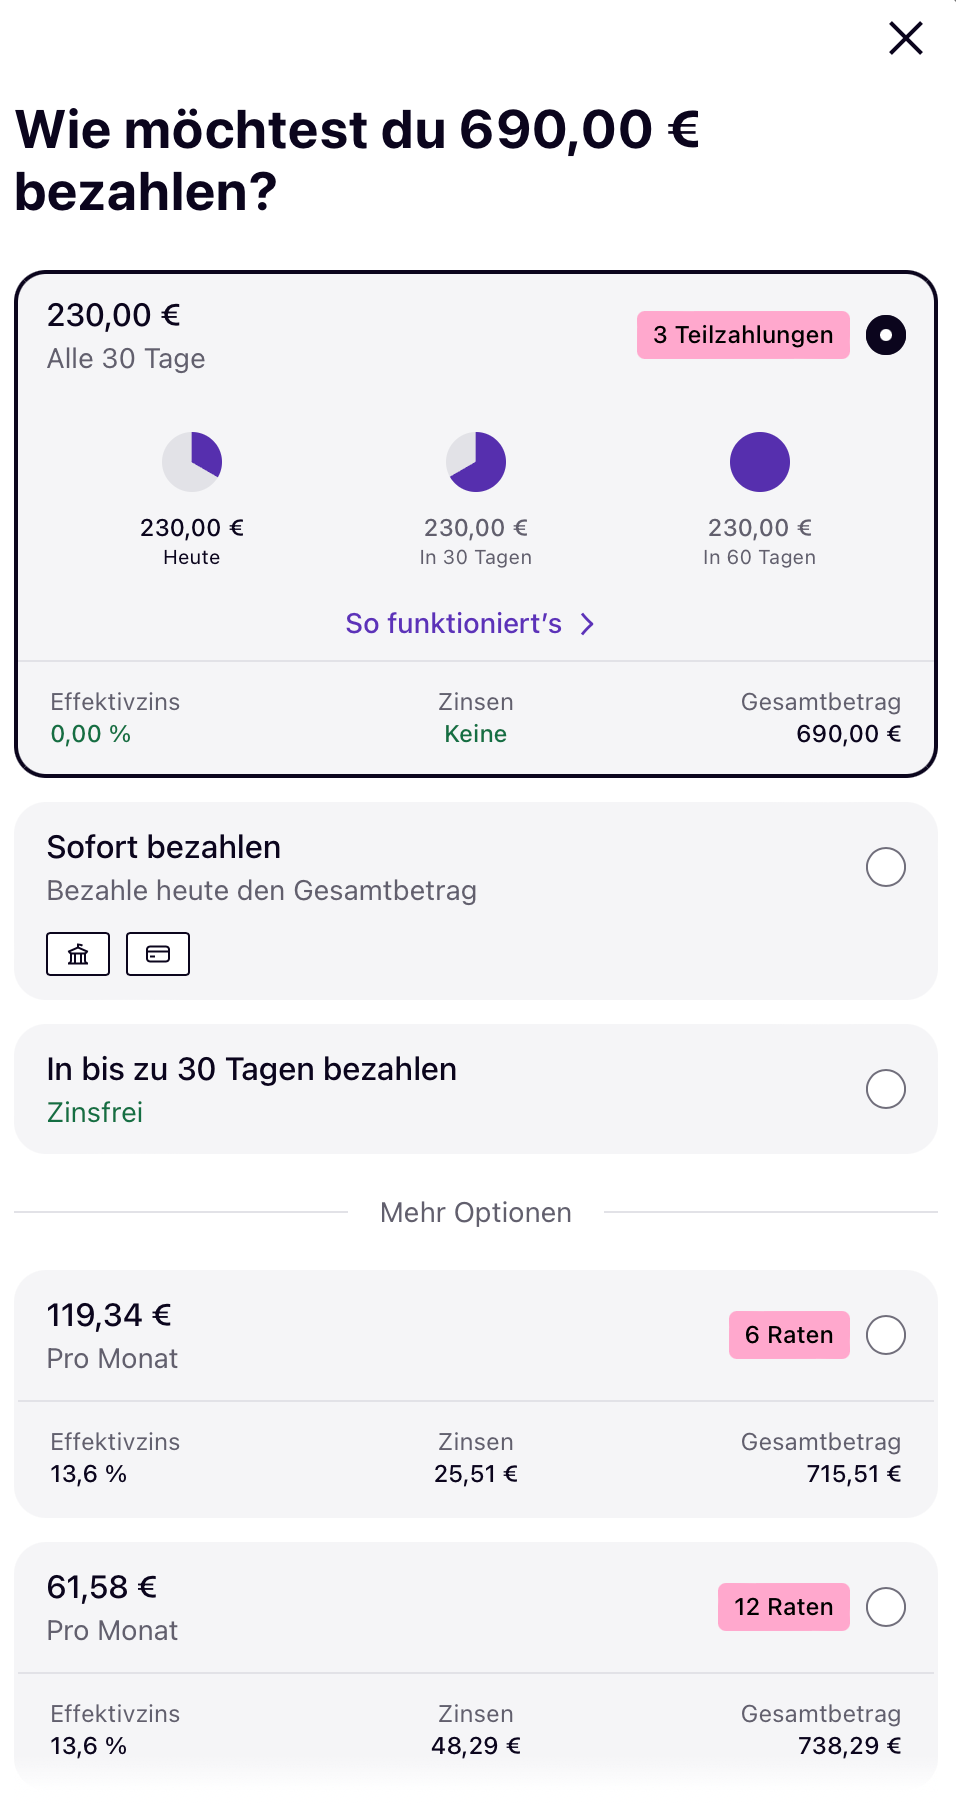Click the pink 6 Raten badge
956x1804 pixels.
789,1335
